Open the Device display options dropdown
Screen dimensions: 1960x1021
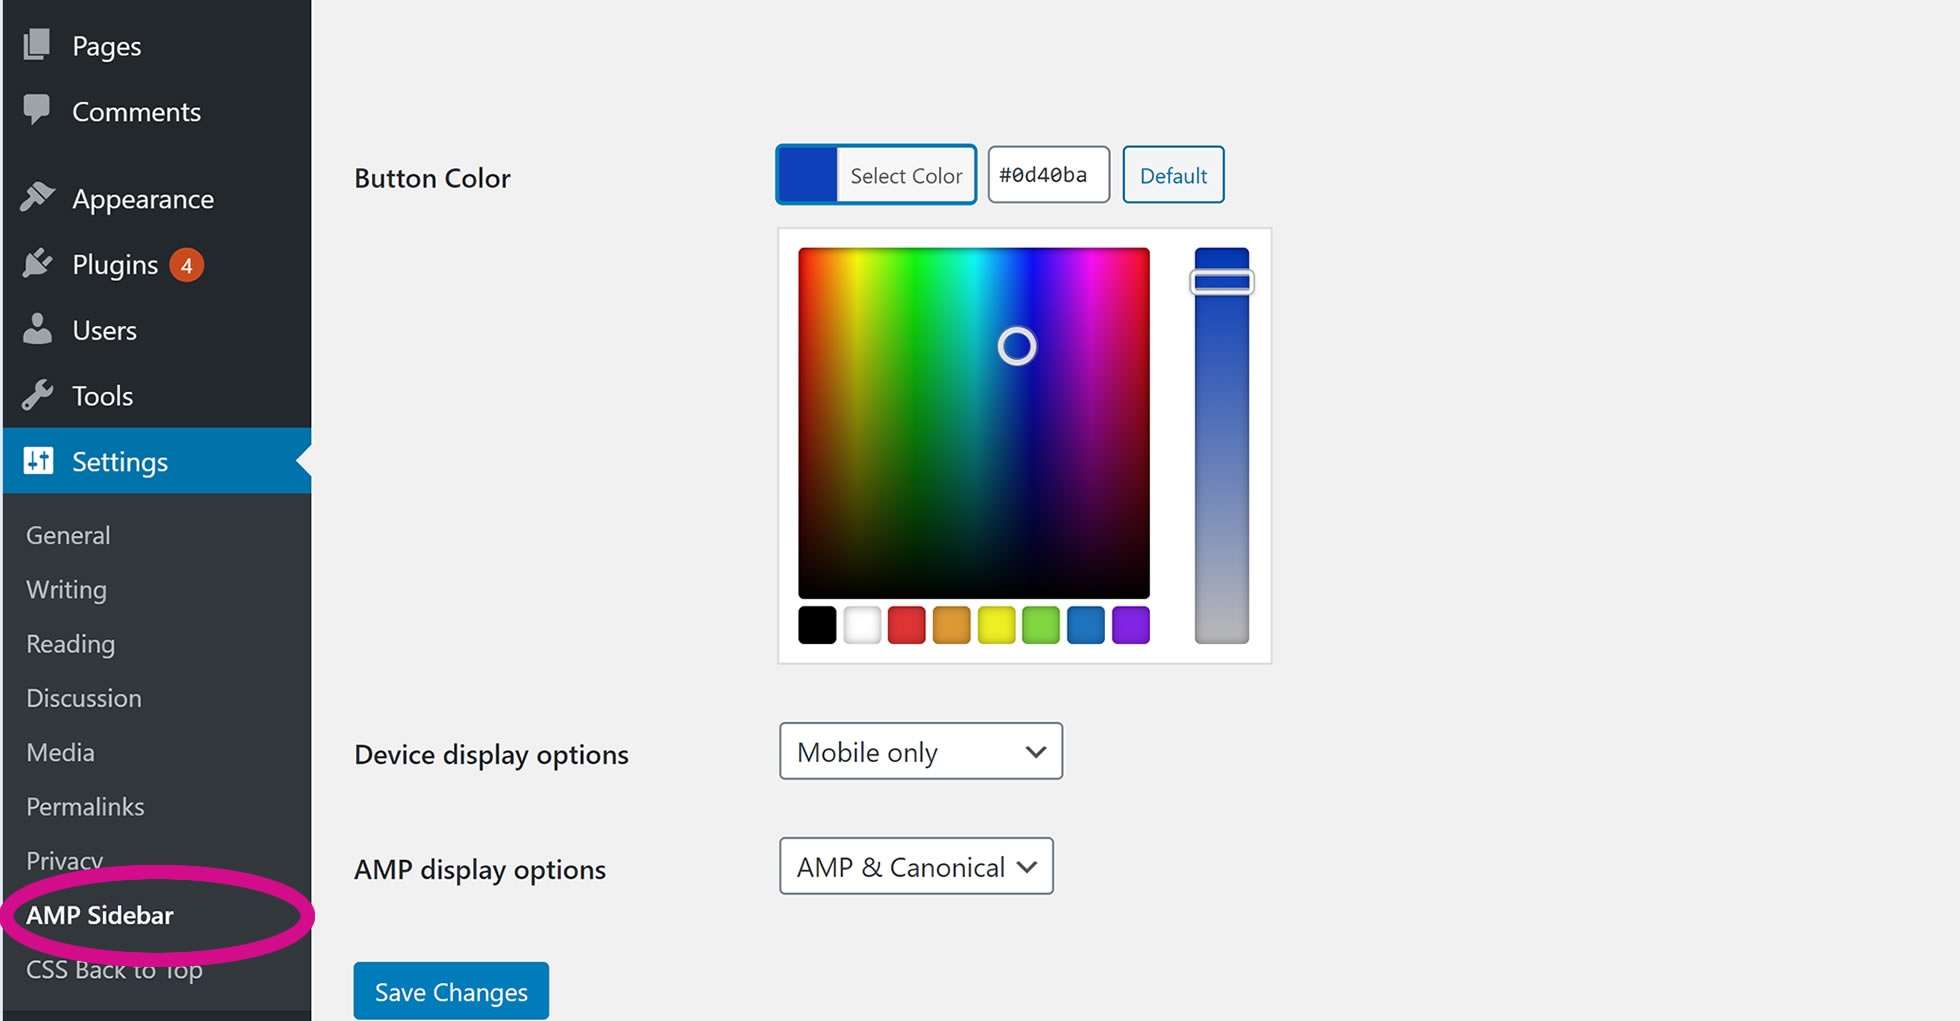coord(921,751)
